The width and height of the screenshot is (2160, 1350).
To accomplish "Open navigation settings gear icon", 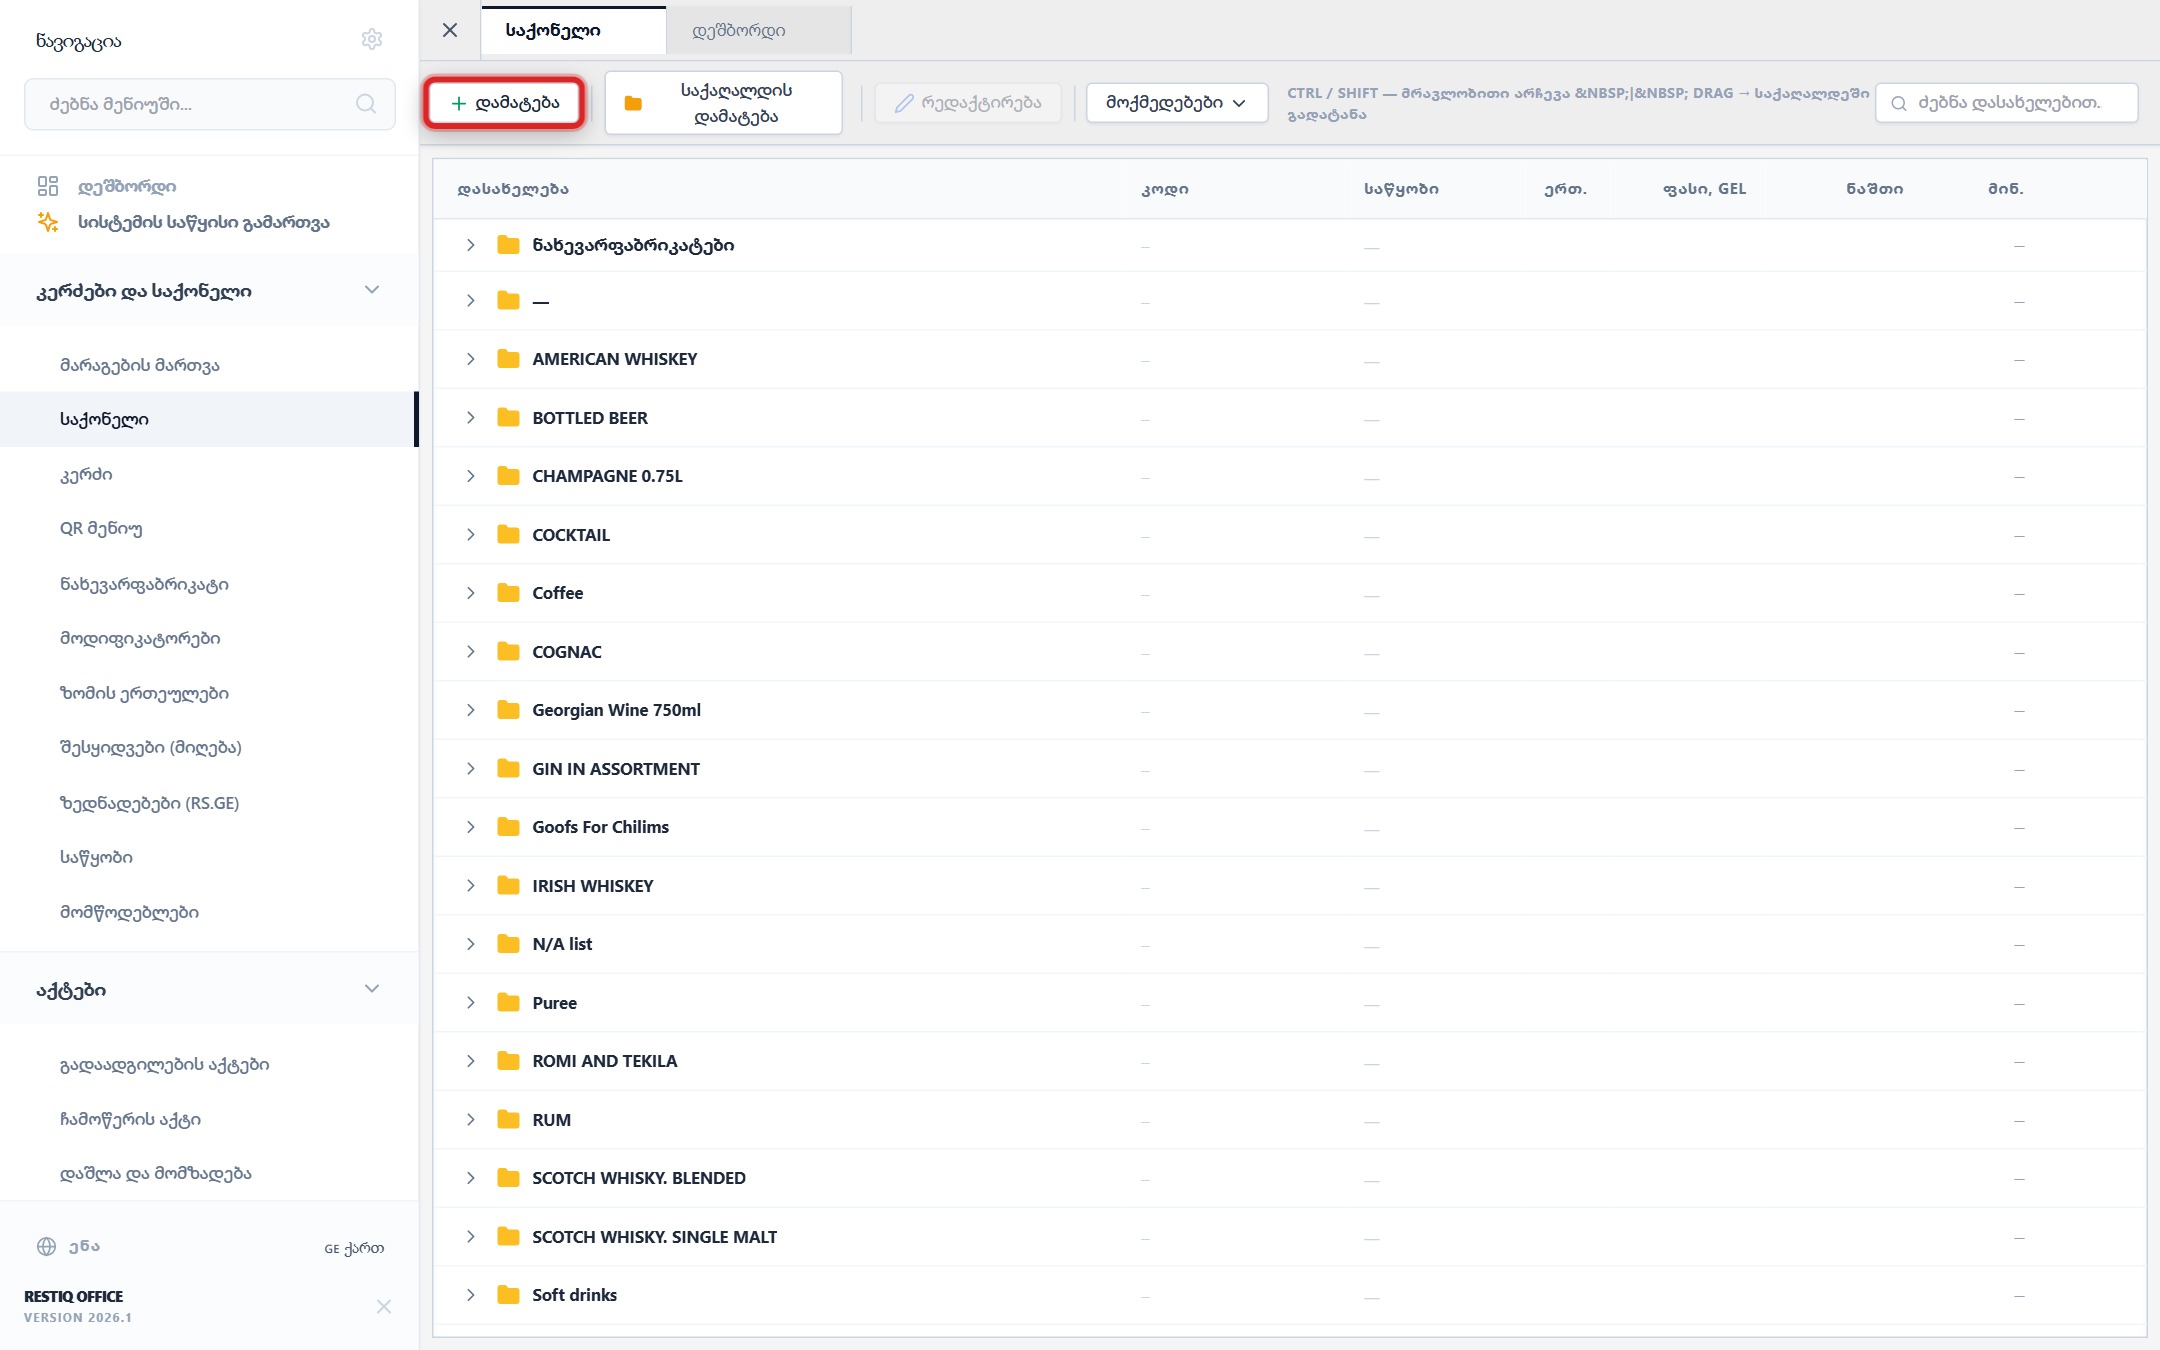I will [372, 39].
